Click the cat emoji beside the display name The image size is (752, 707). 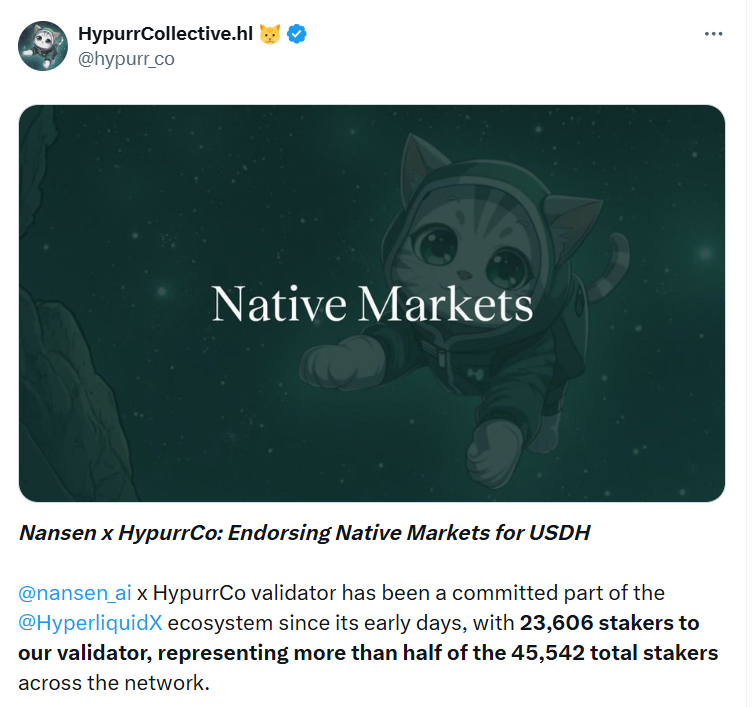point(270,34)
